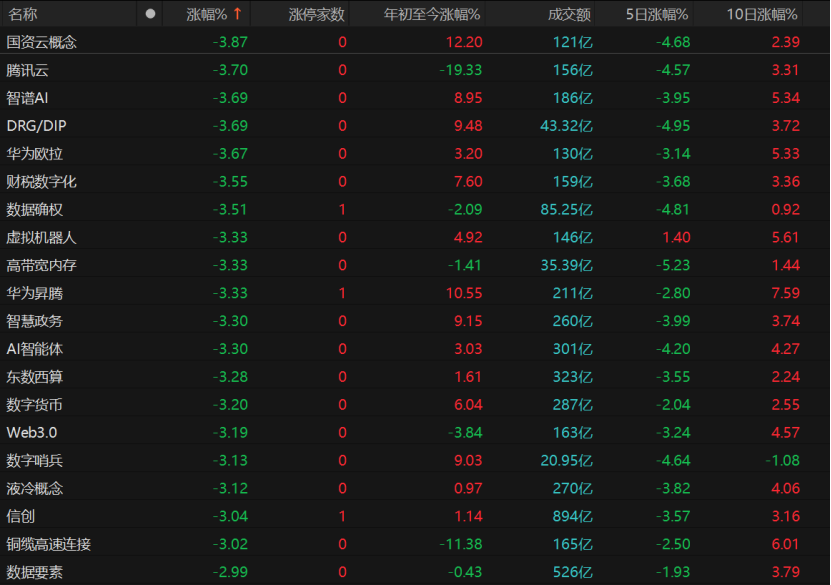Open the DRG/DIP sector entry
The height and width of the screenshot is (585, 831).
pos(36,126)
